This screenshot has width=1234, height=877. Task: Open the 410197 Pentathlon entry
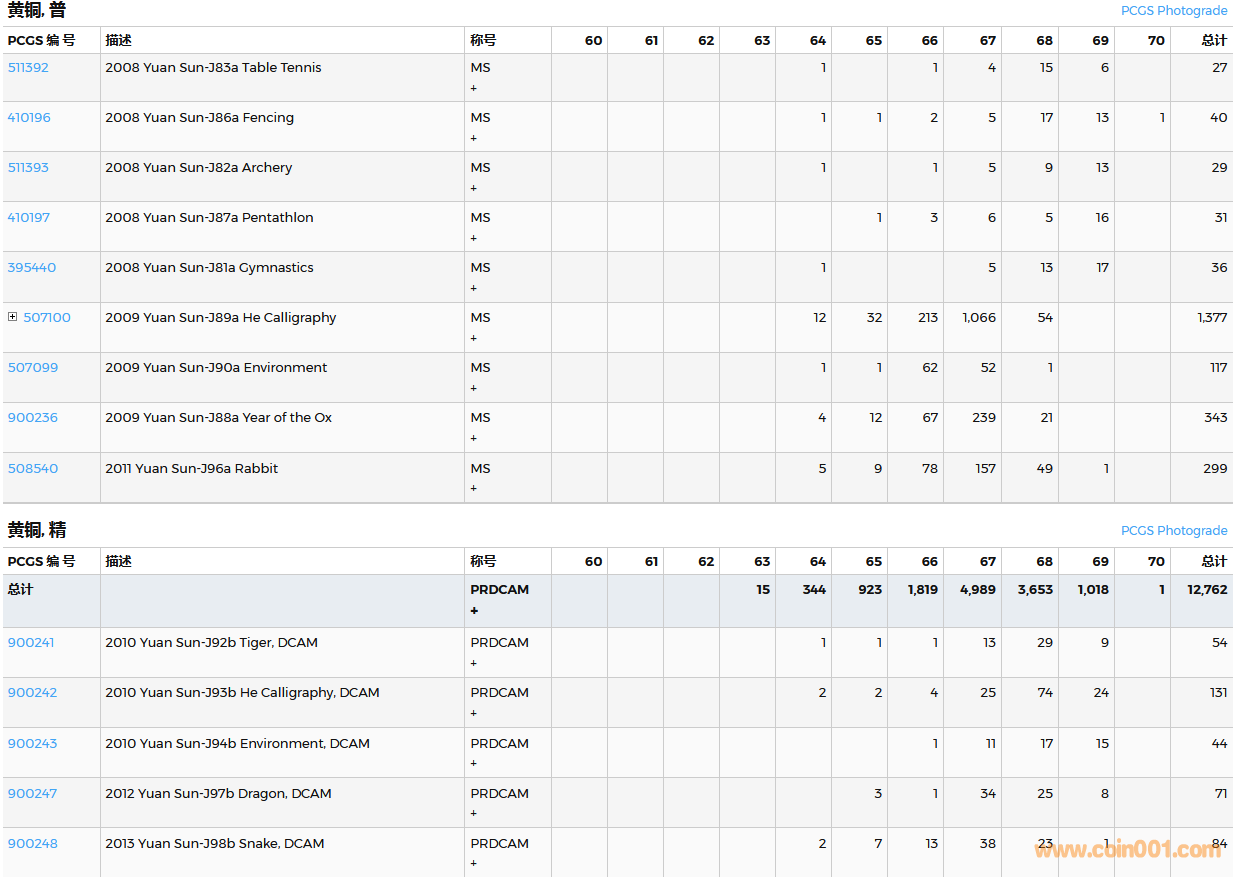(29, 218)
